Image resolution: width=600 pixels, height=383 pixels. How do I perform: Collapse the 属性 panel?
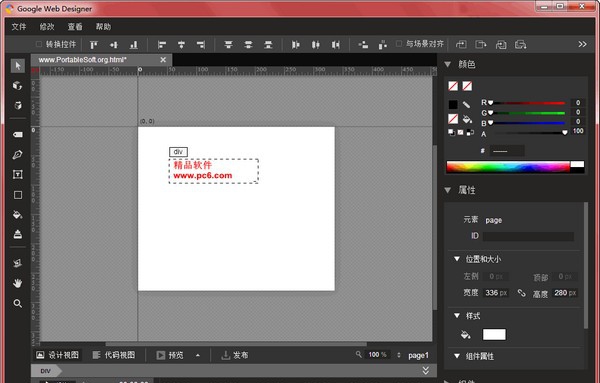point(447,190)
